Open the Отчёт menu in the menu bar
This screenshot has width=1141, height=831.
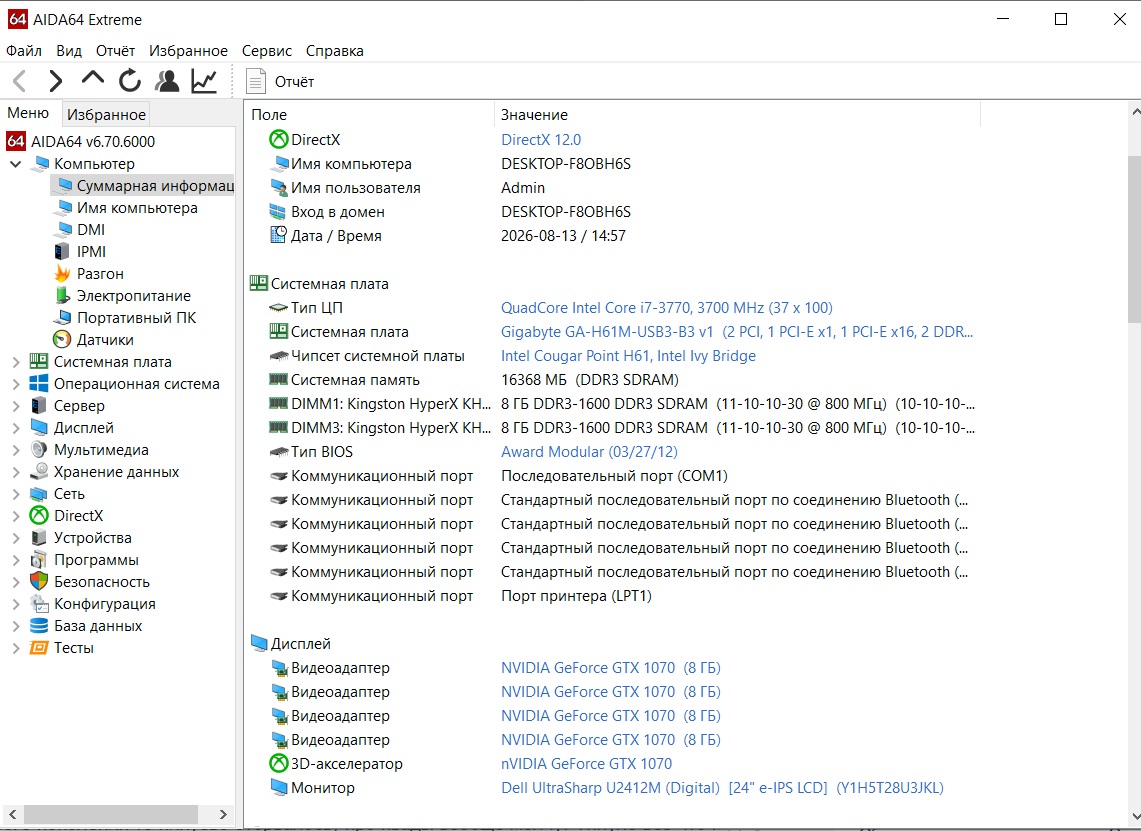click(116, 51)
